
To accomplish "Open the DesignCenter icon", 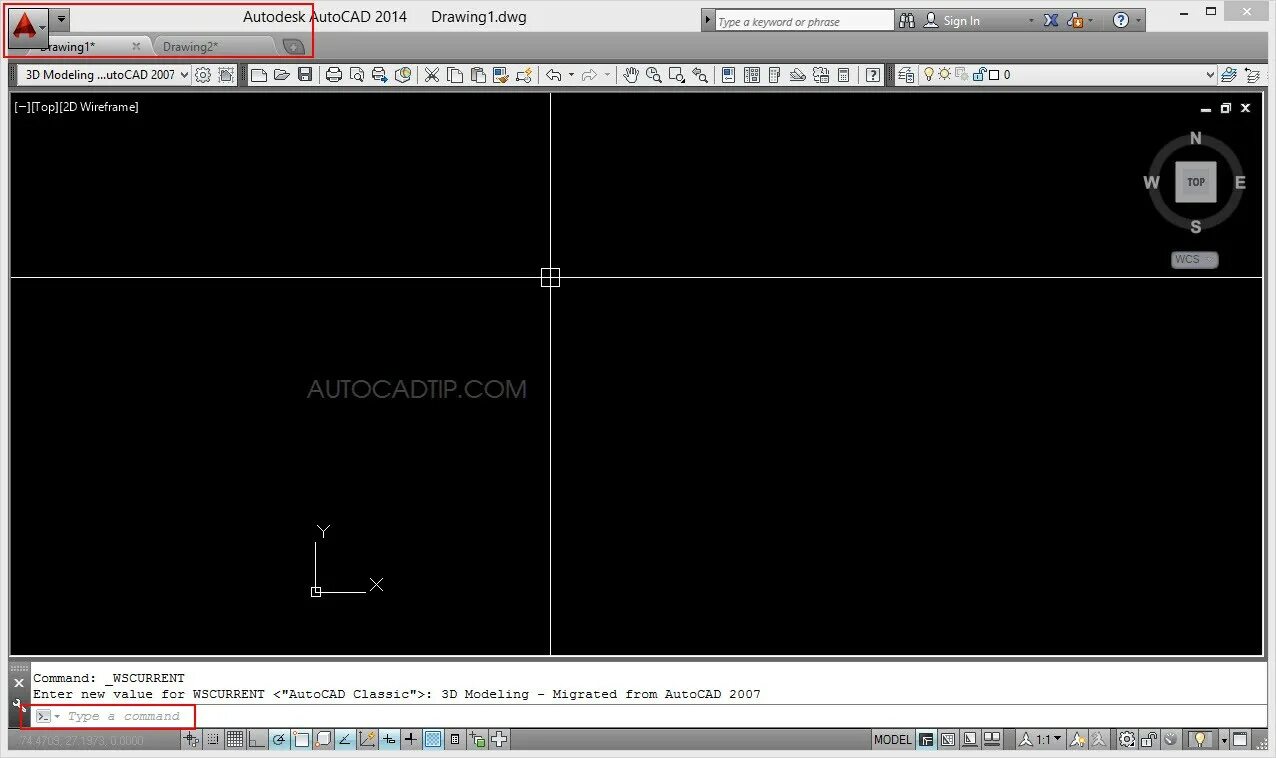I will point(752,75).
